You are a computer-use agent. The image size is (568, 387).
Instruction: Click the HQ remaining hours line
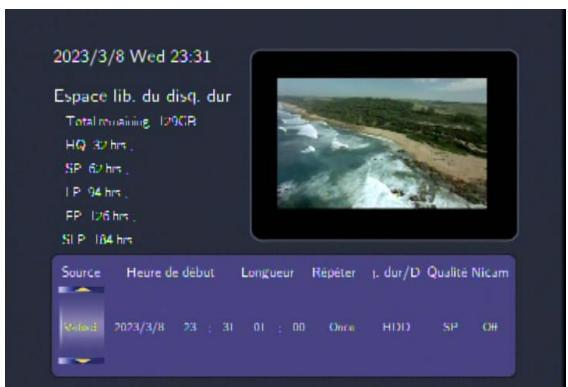pyautogui.click(x=99, y=145)
